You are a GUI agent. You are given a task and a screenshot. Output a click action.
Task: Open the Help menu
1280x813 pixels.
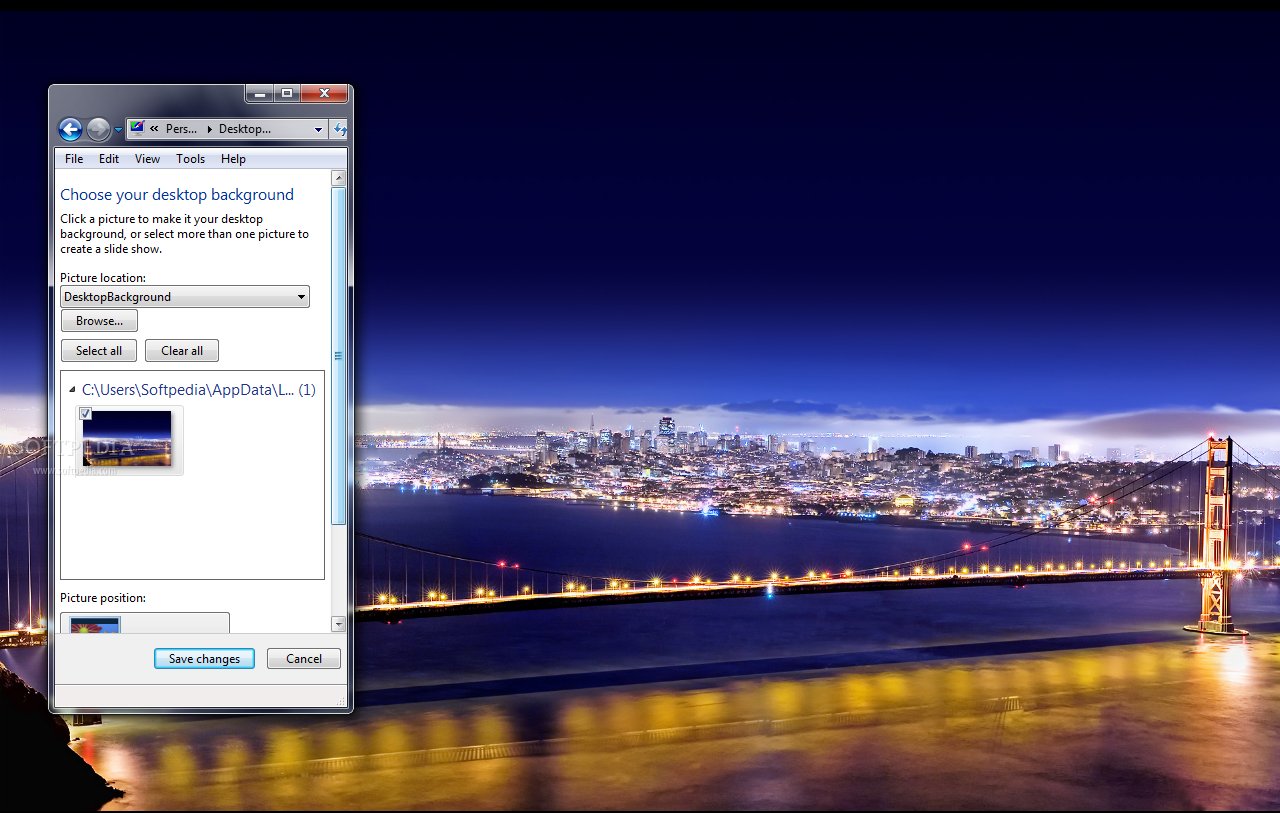pos(233,159)
